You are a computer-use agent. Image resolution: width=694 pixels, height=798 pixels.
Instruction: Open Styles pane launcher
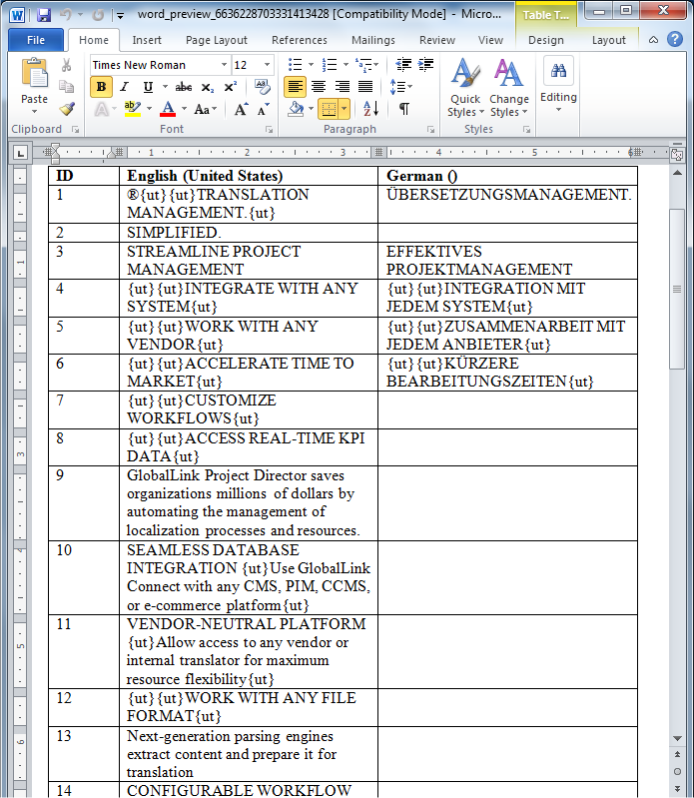pos(526,130)
